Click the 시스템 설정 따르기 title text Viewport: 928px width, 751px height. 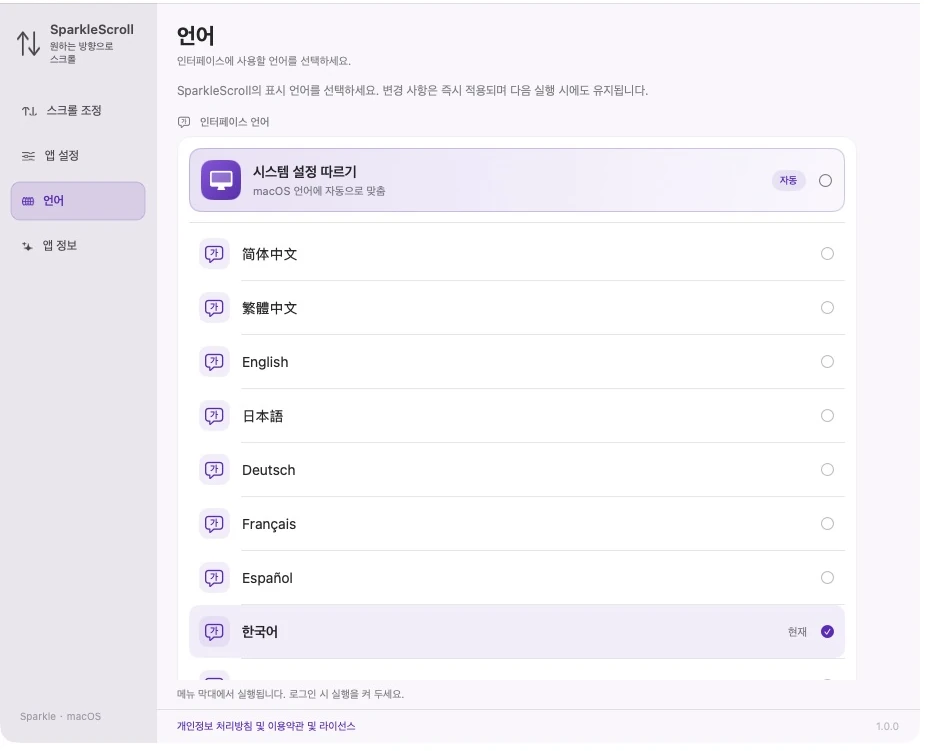[305, 172]
